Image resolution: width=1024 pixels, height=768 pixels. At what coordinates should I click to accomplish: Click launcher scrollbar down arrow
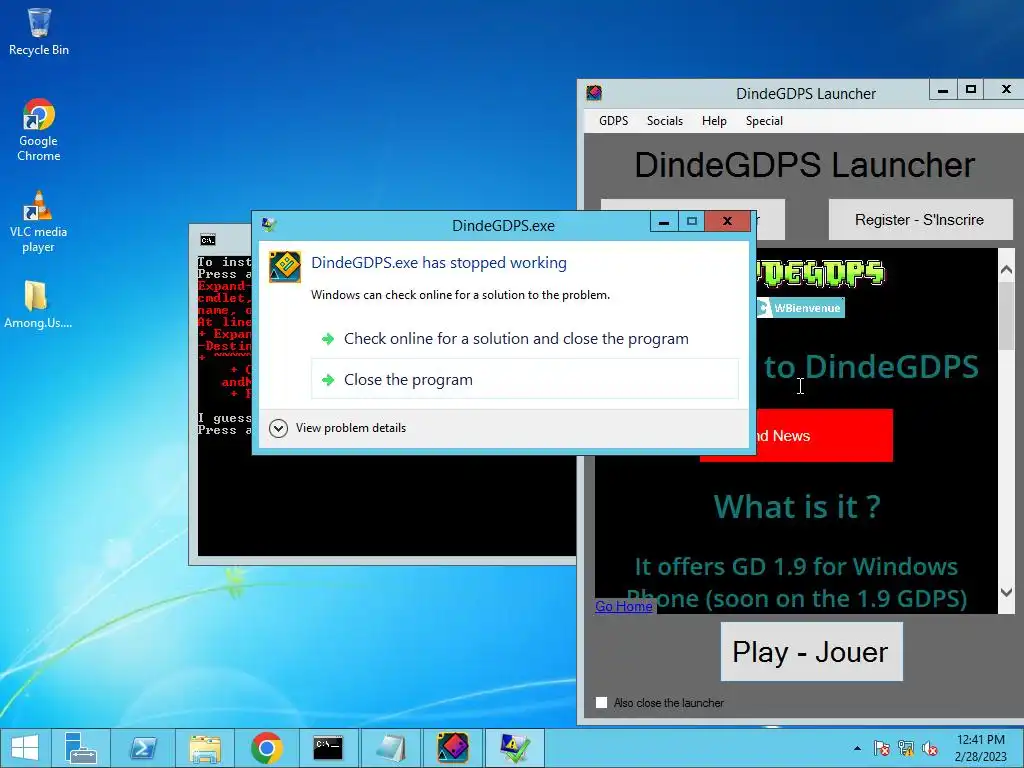(1006, 592)
